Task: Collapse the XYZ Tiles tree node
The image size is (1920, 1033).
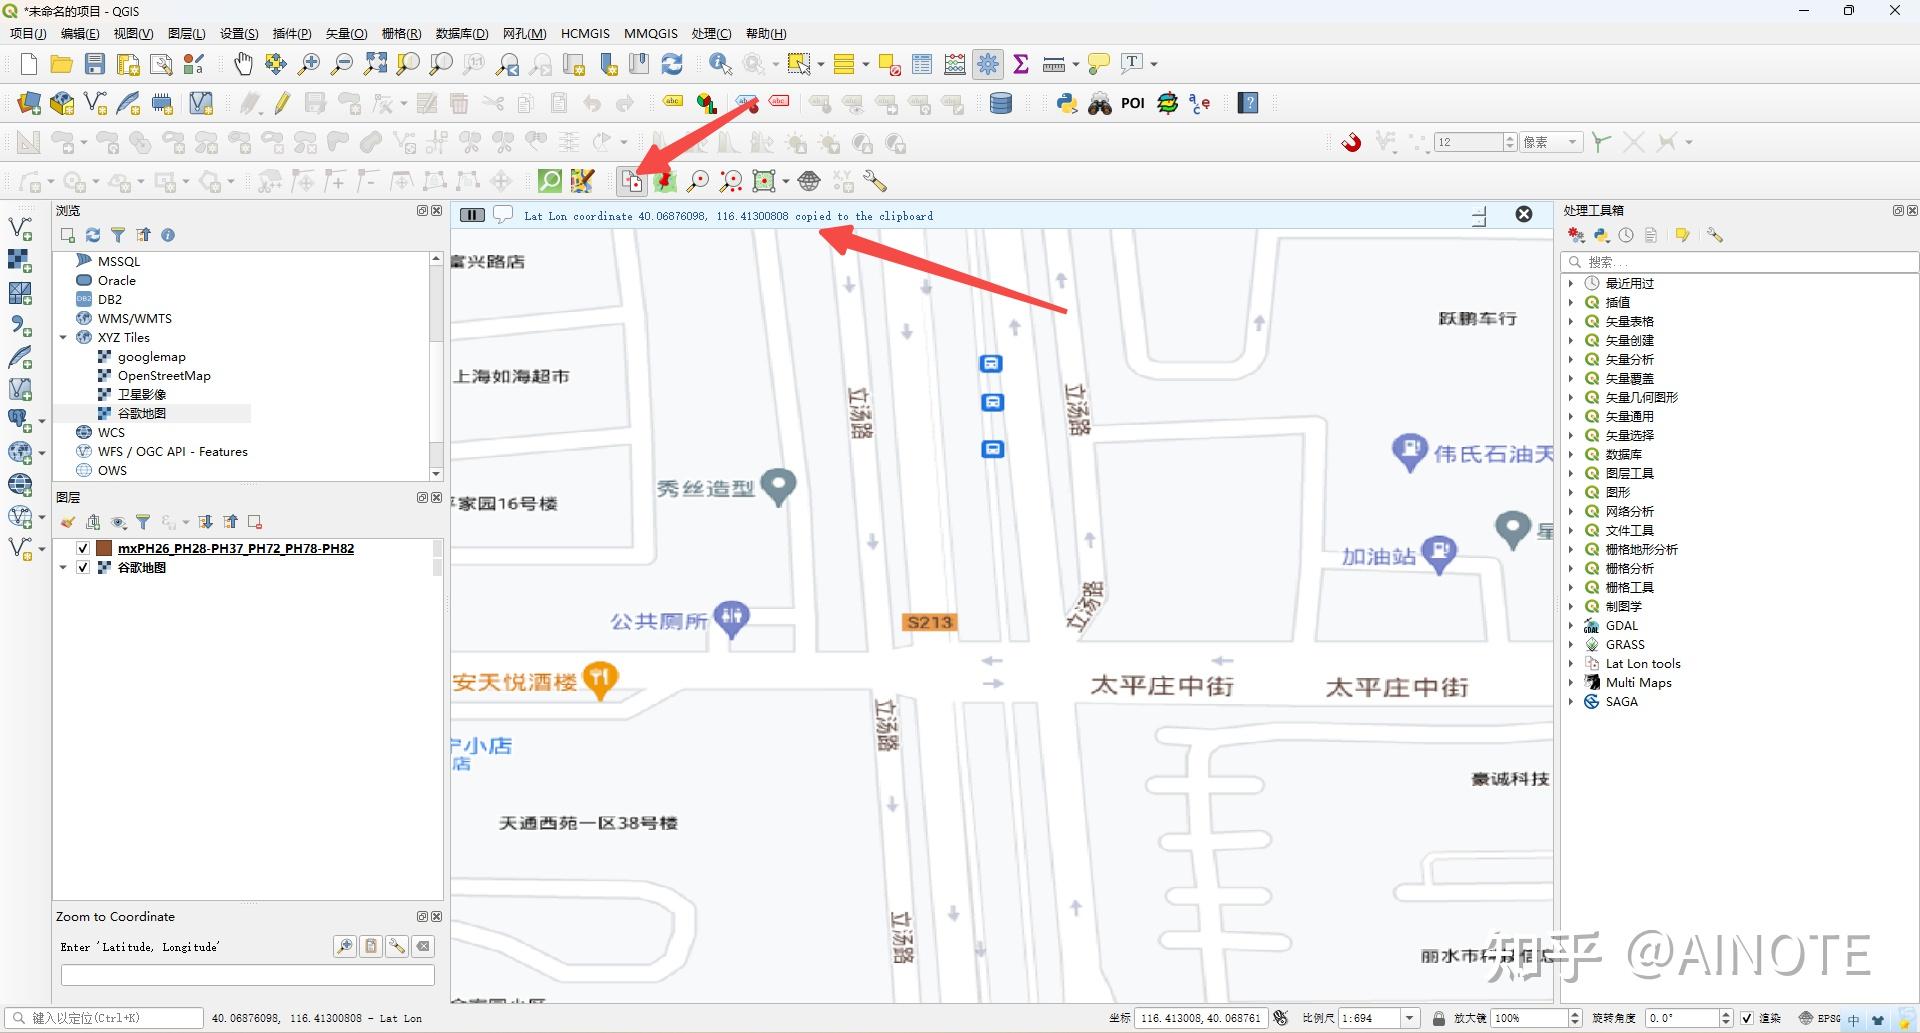Action: (x=64, y=337)
